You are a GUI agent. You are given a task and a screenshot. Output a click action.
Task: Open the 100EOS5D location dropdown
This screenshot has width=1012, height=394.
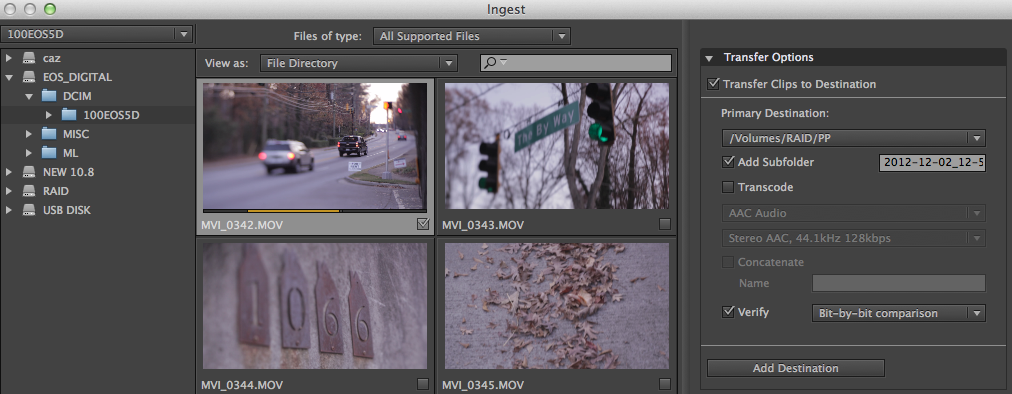pyautogui.click(x=96, y=34)
